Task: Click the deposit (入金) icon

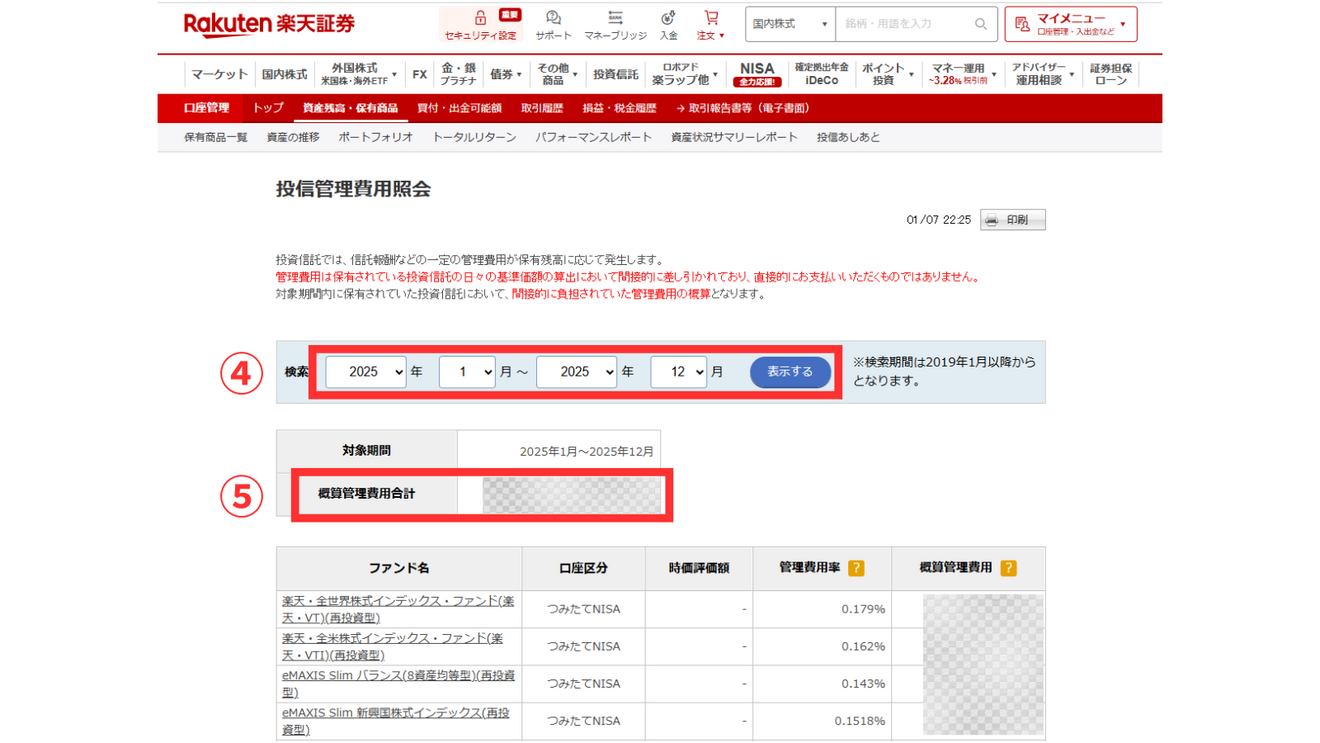Action: click(668, 18)
